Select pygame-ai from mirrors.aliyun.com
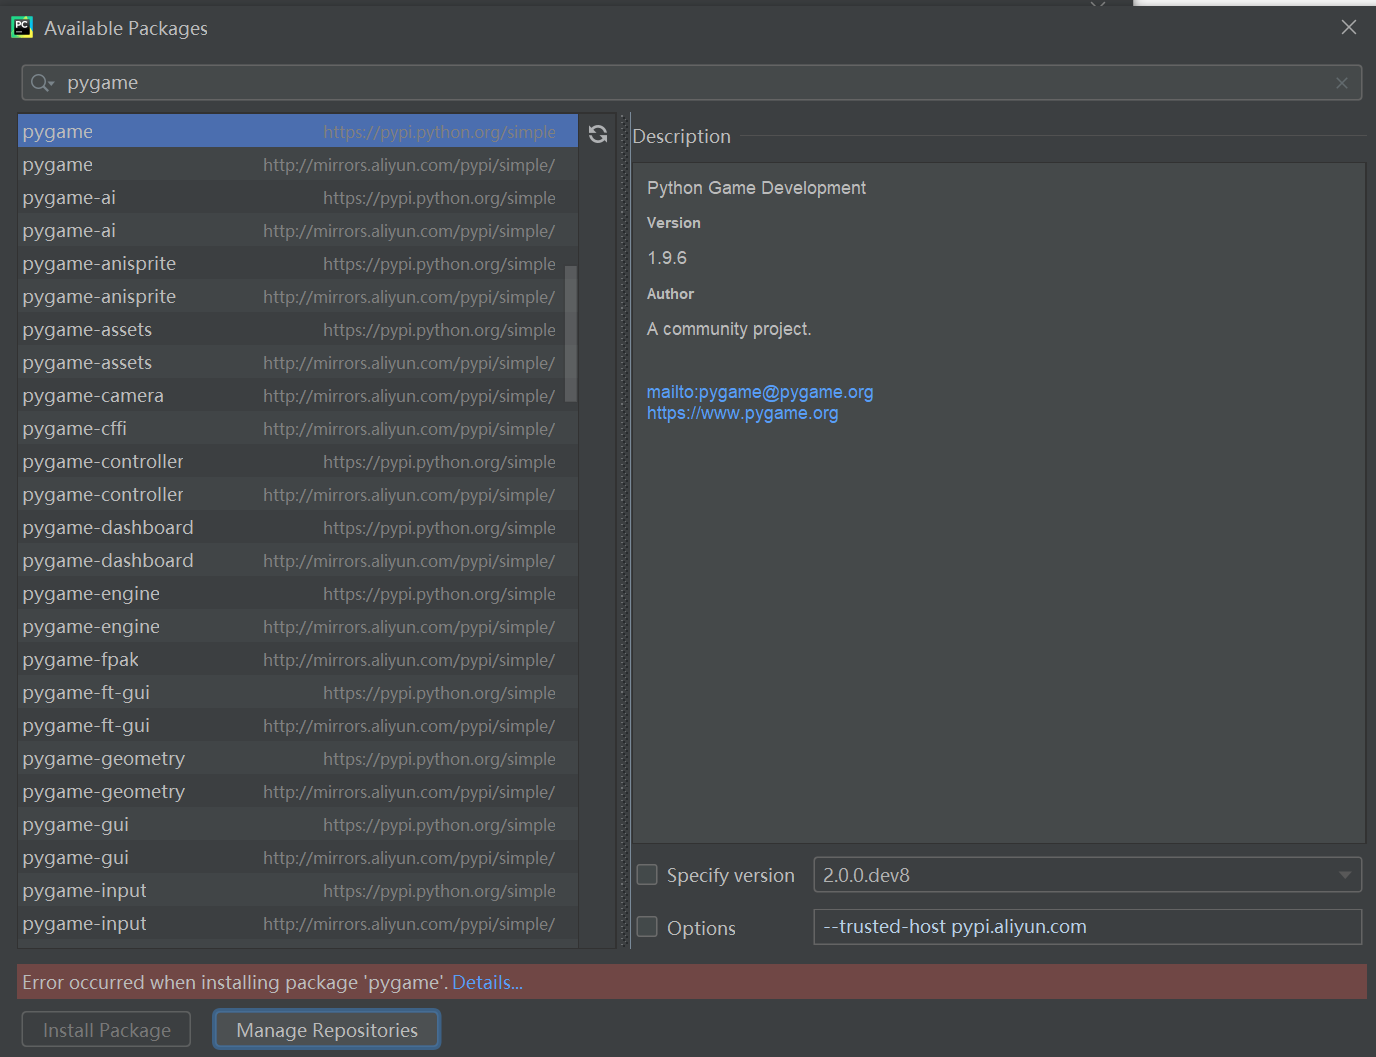Viewport: 1376px width, 1057px height. point(298,230)
